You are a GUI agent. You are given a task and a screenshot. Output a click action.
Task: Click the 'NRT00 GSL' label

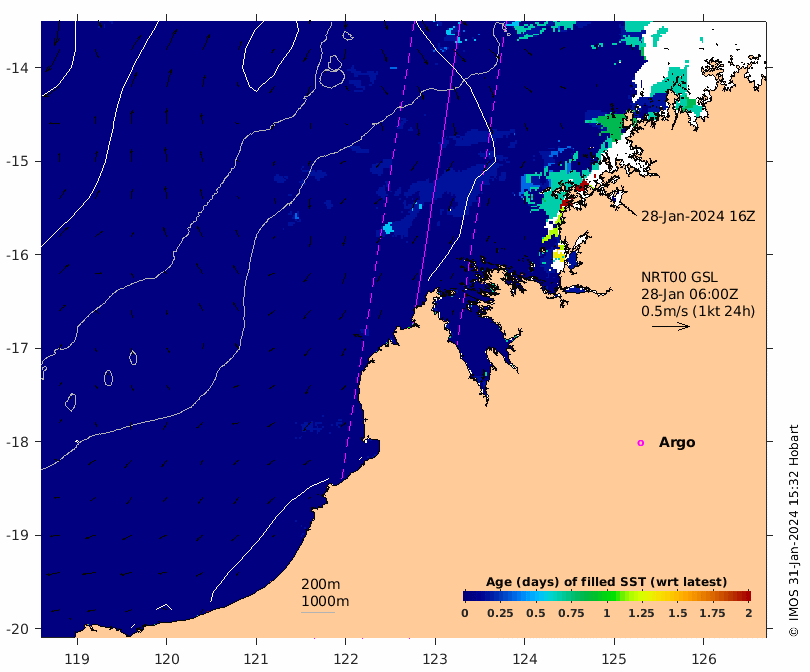coord(679,277)
